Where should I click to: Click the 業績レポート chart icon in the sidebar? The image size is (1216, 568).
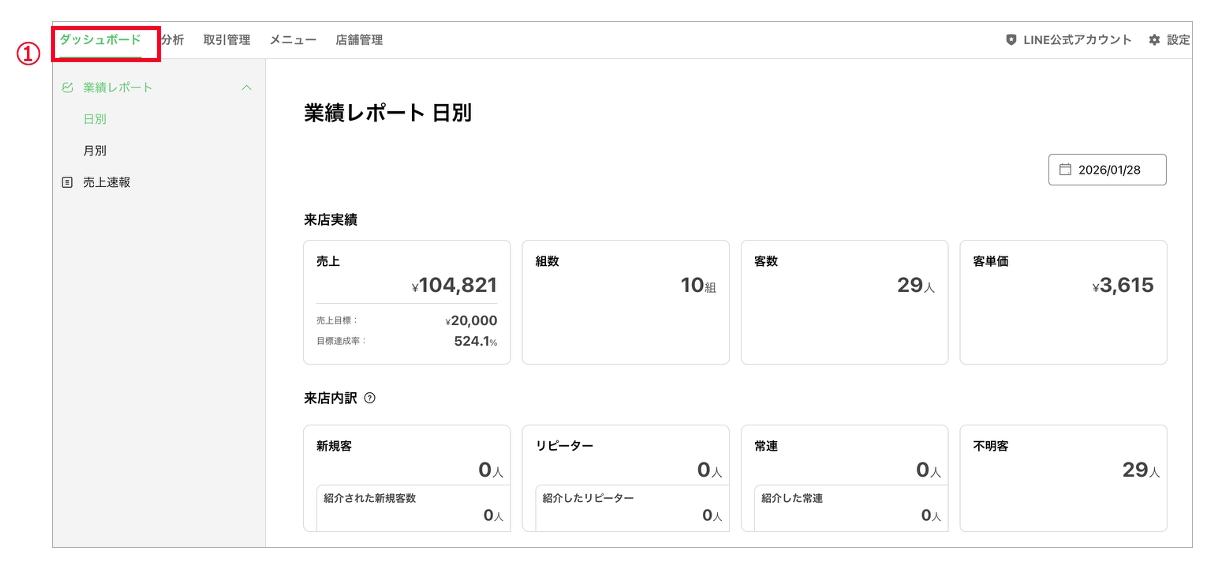tap(67, 87)
